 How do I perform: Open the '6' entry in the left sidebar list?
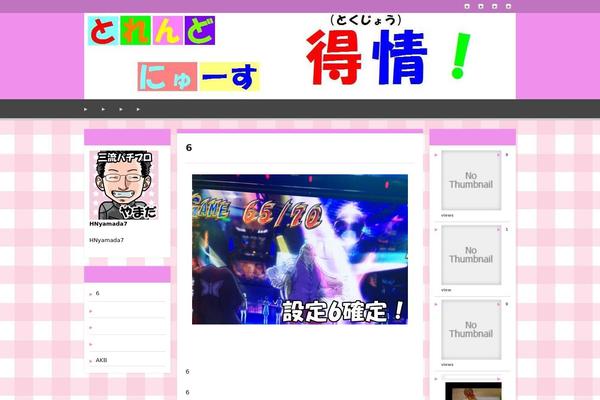(x=97, y=293)
